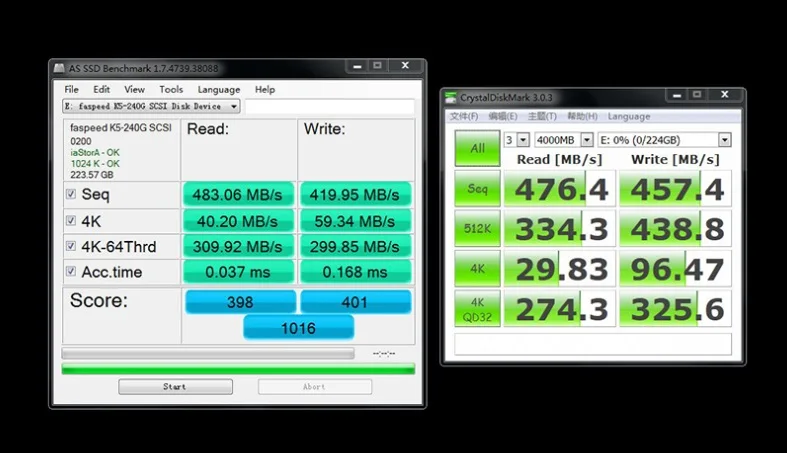Minimize the CrystalDiskMark window
Viewport: 787px width, 453px height.
pos(677,95)
